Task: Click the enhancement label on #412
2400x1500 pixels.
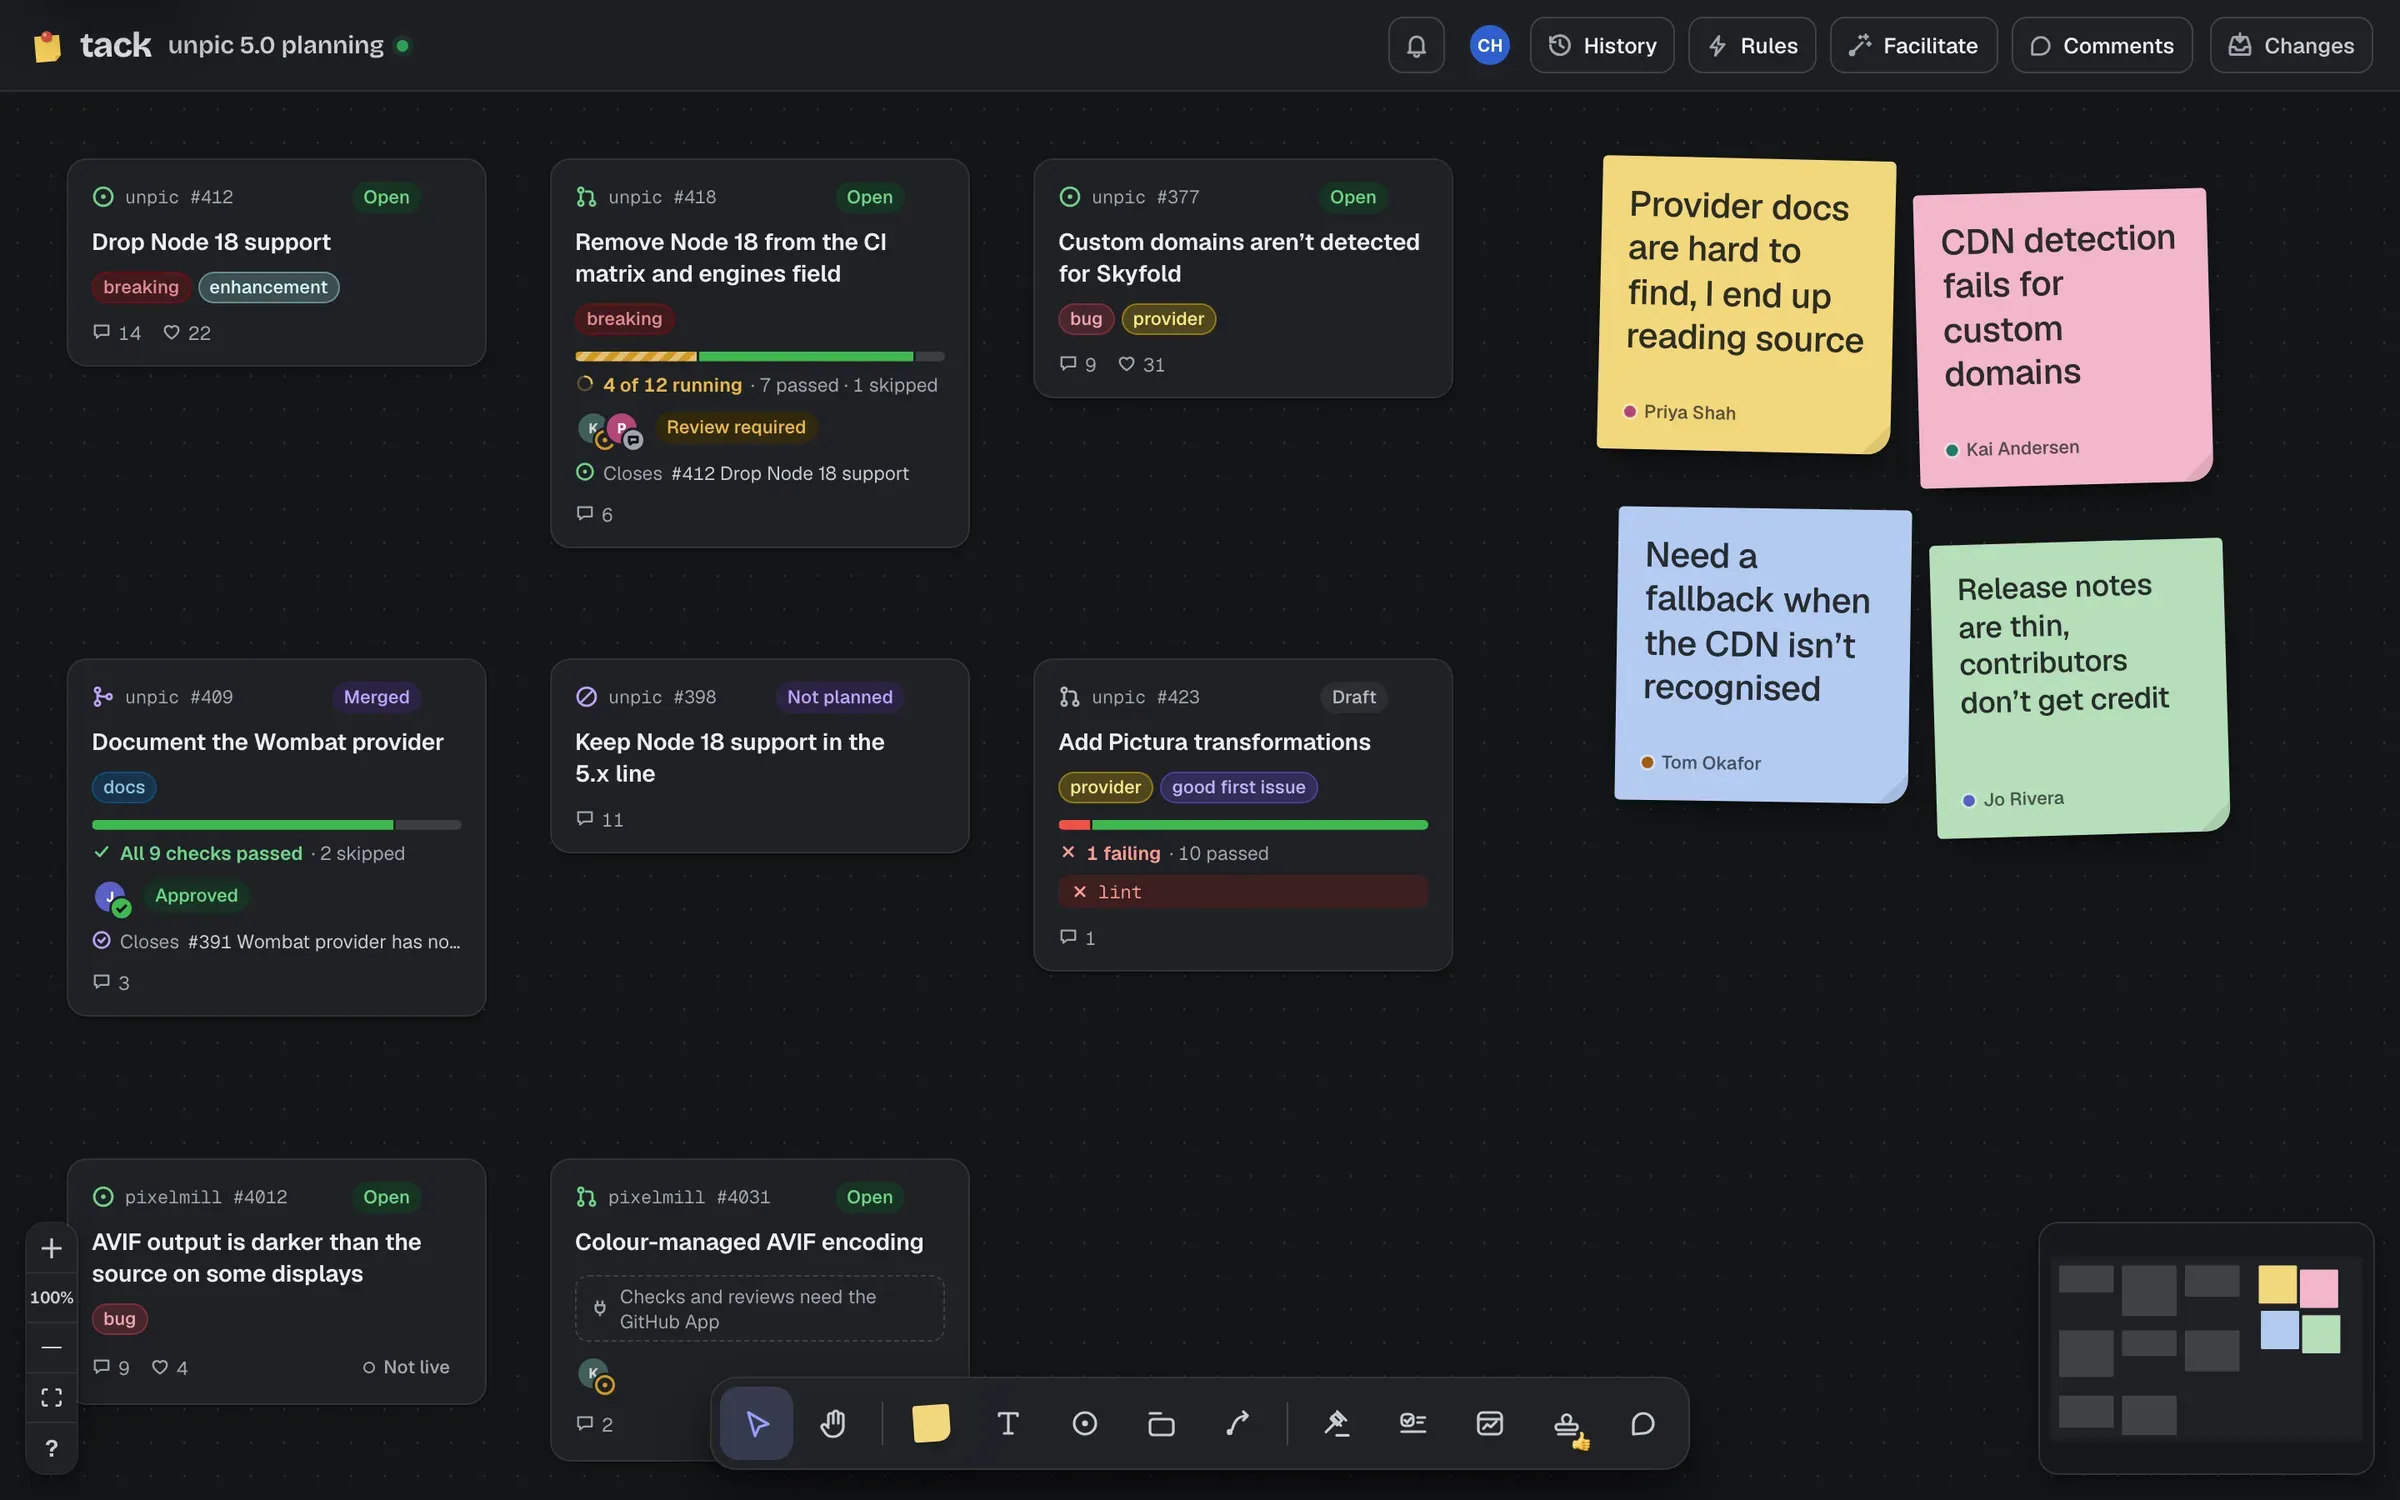Action: click(268, 287)
